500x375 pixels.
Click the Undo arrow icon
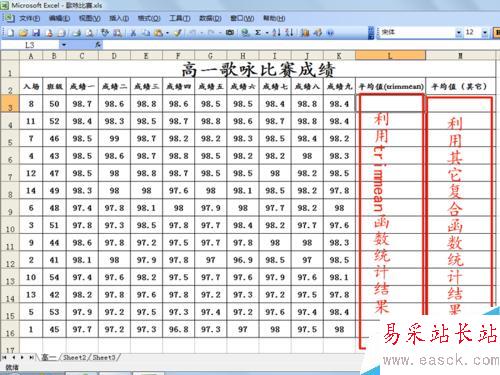[193, 33]
